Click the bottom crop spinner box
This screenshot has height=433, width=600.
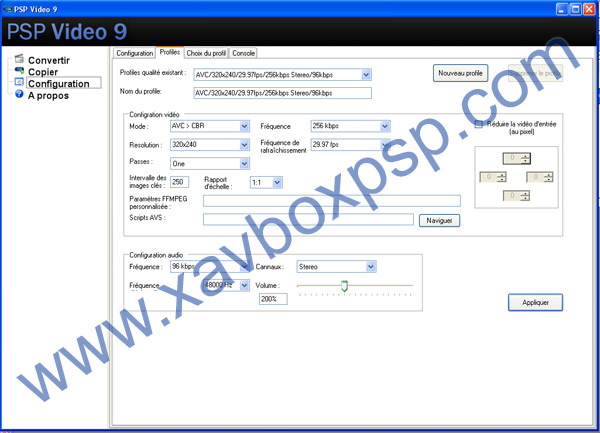(x=516, y=196)
